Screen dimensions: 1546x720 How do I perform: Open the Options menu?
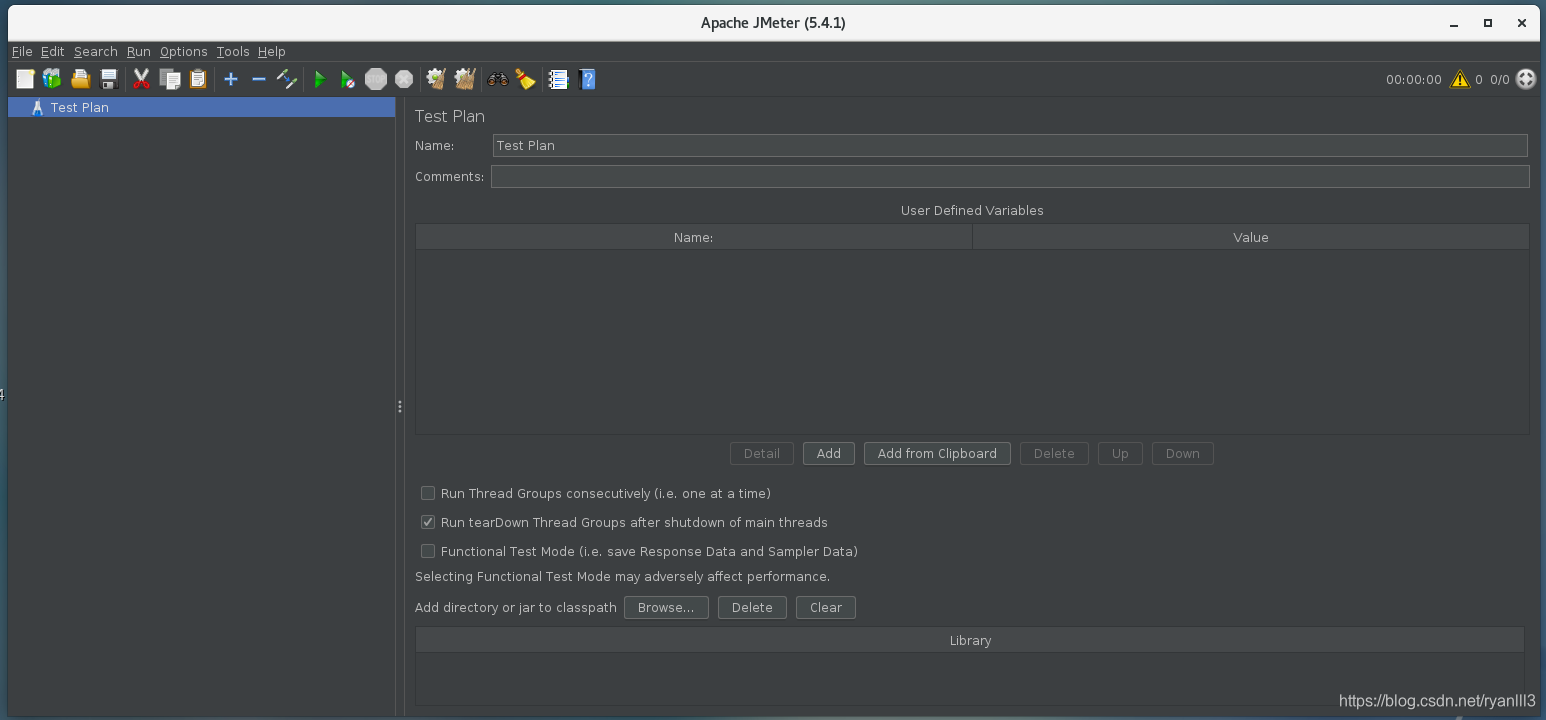point(184,51)
